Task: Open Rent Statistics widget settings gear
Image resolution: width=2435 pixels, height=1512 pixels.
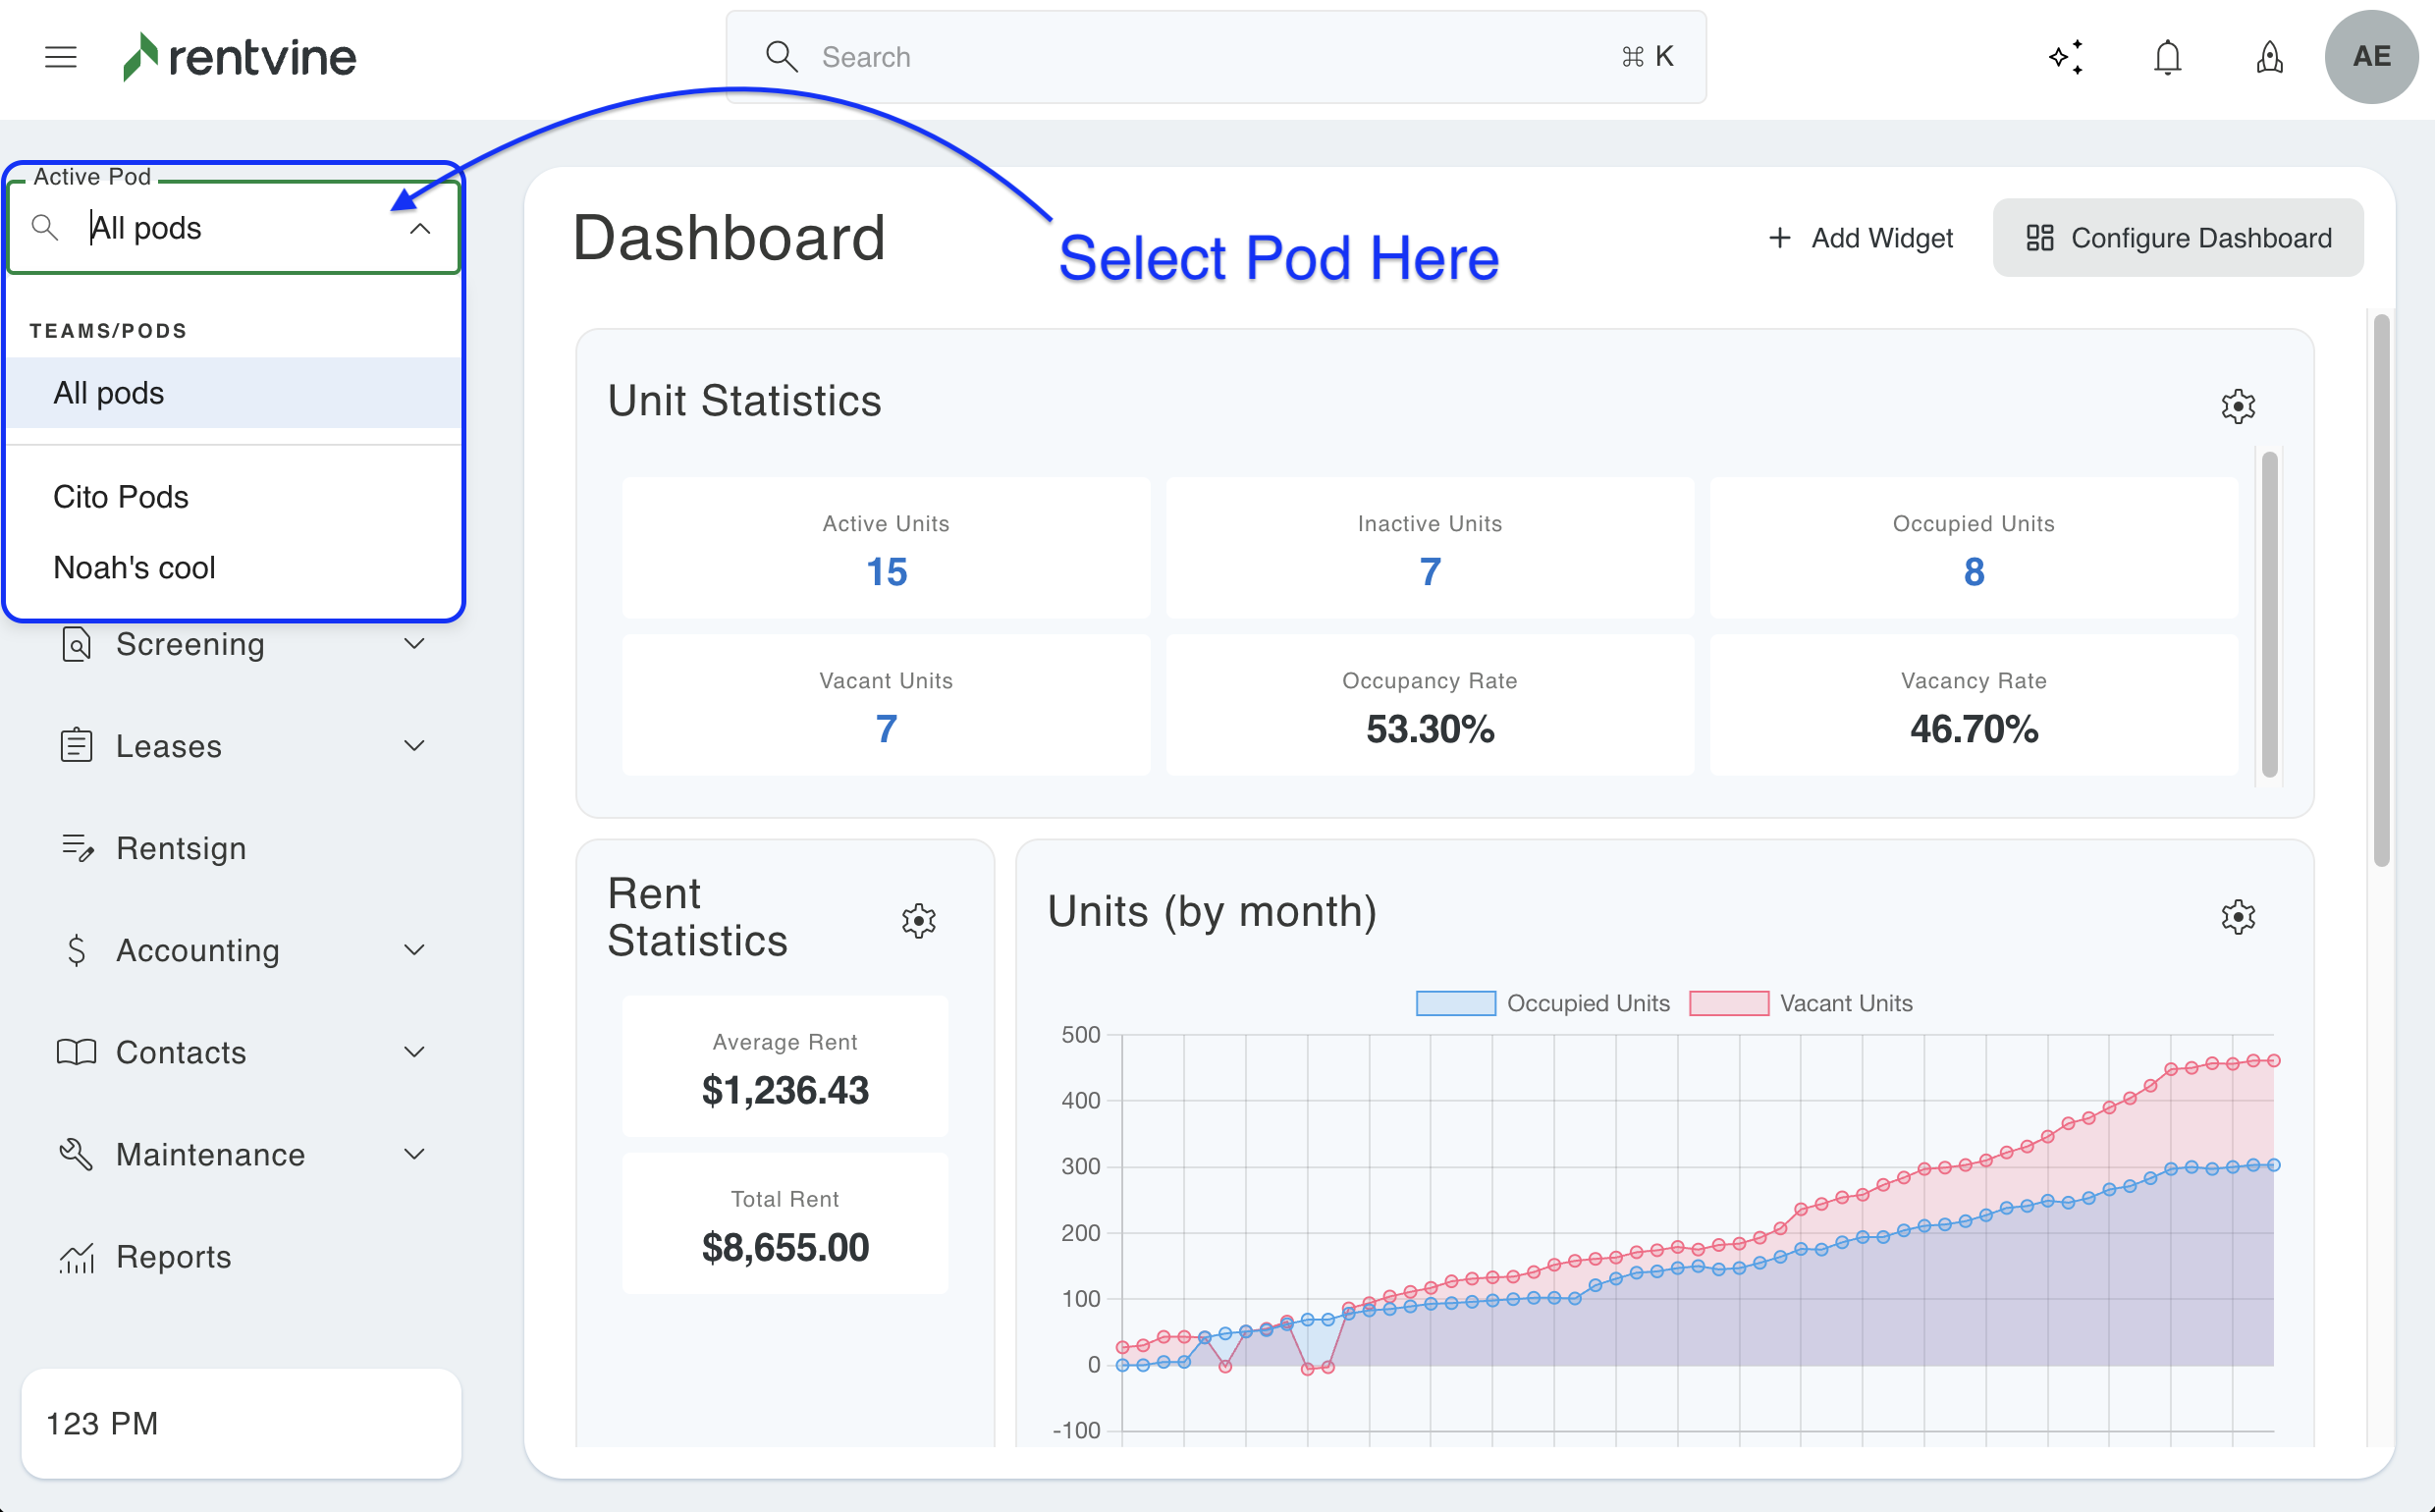Action: coord(918,920)
